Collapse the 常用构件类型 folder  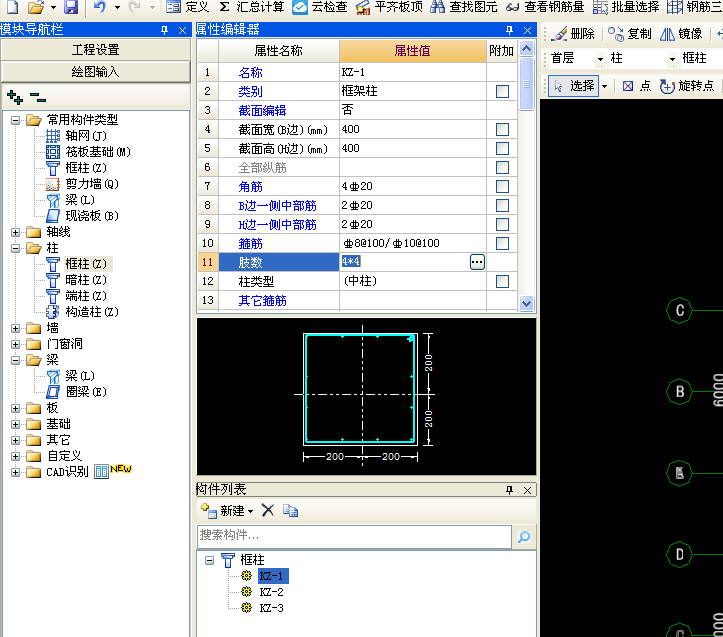15,120
